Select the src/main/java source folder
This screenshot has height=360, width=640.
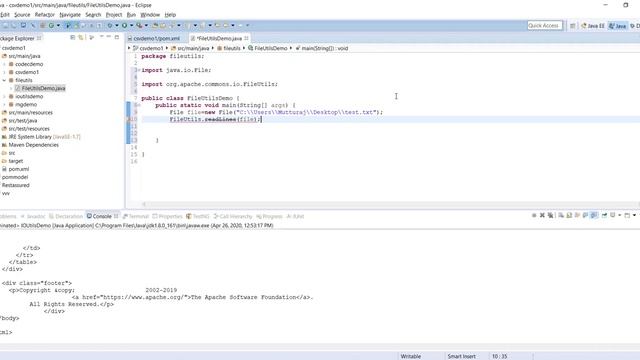click(21, 56)
